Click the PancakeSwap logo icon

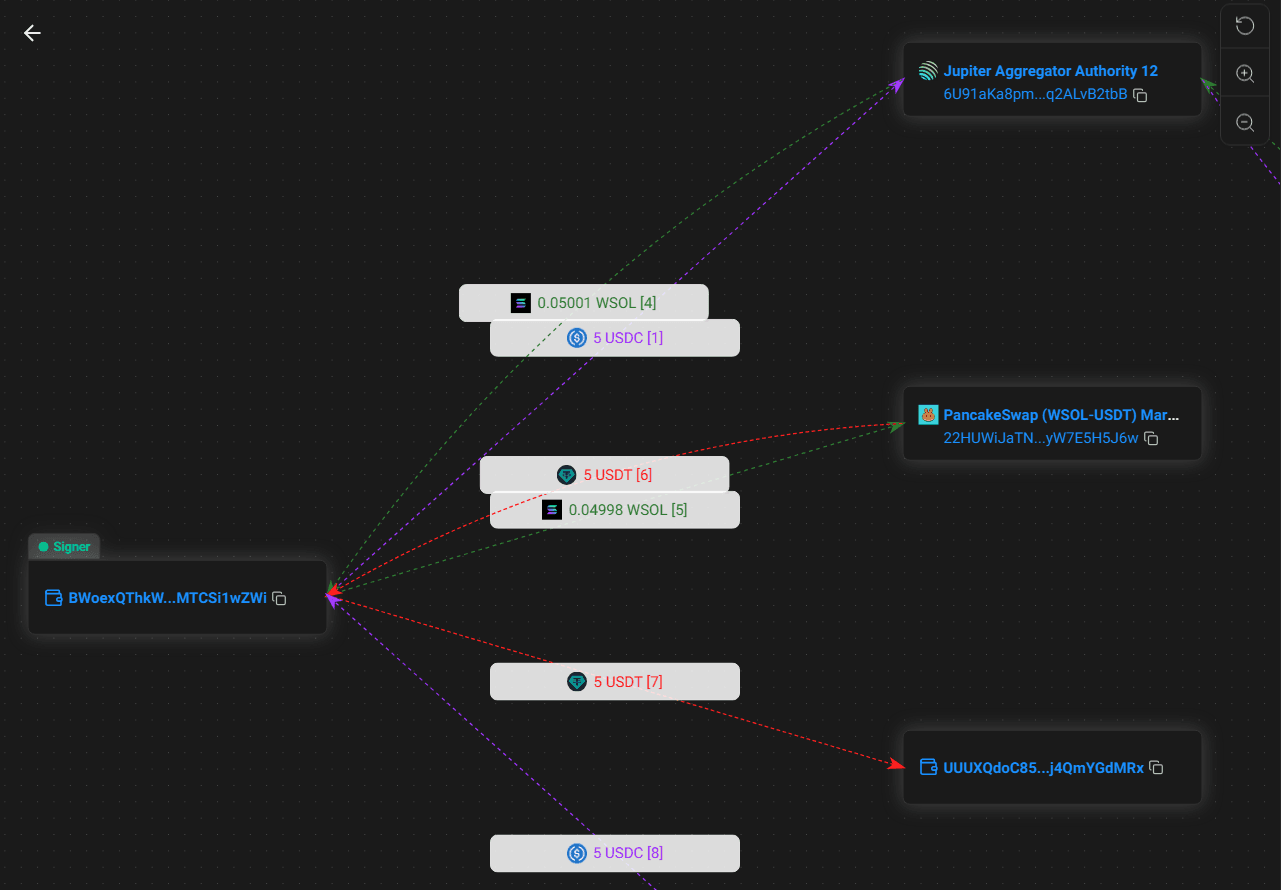[x=929, y=414]
